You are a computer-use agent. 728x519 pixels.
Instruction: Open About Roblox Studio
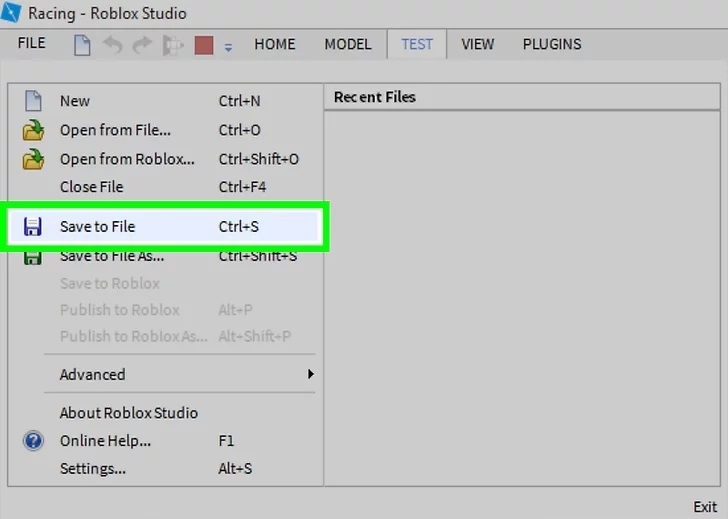coord(165,413)
